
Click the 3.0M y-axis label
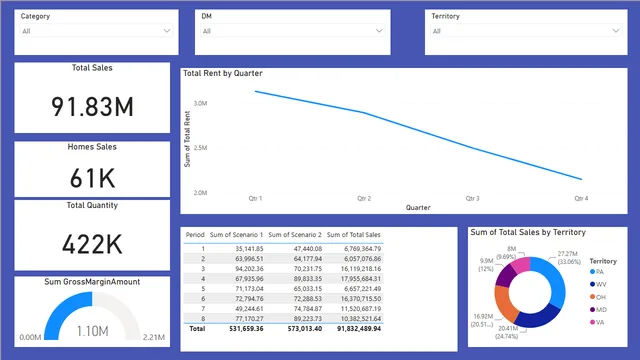(x=200, y=103)
